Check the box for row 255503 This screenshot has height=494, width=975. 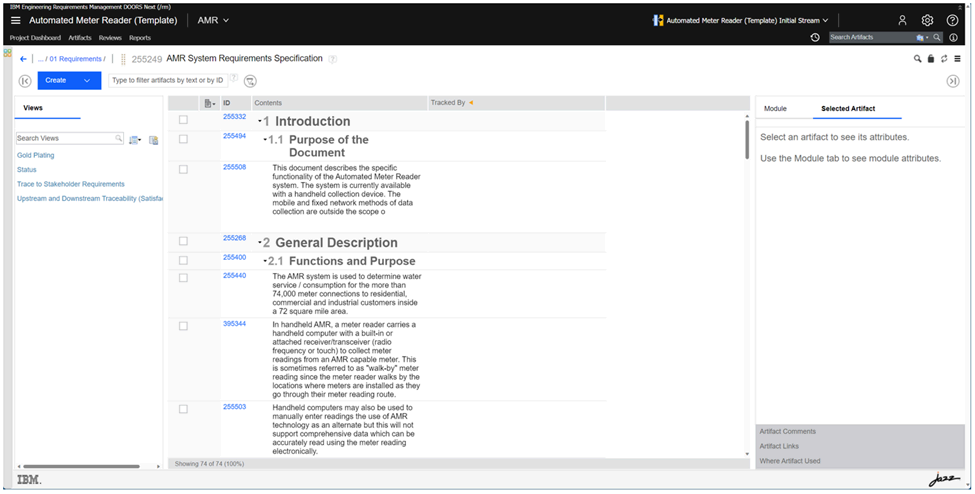pyautogui.click(x=183, y=409)
